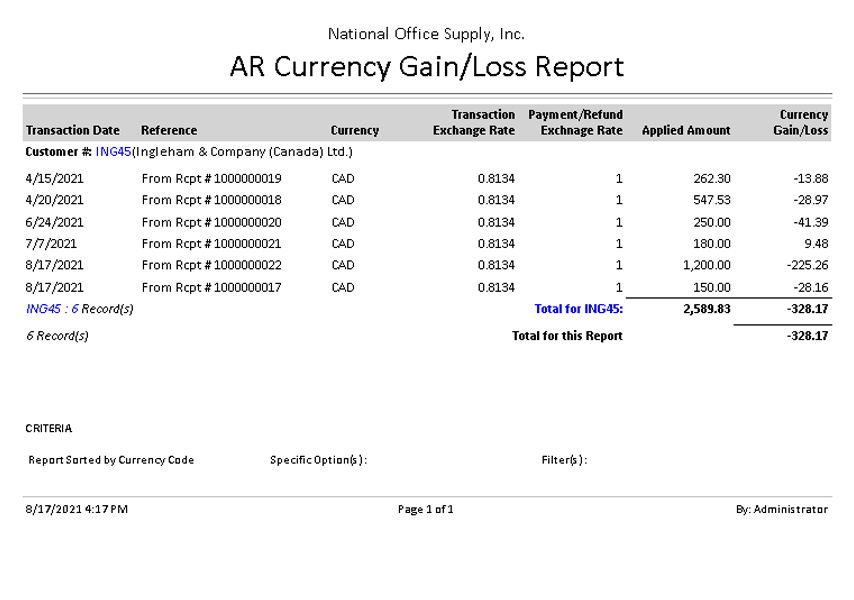Click the Transaction Exchange Rate header
The width and height of the screenshot is (854, 600).
[473, 122]
